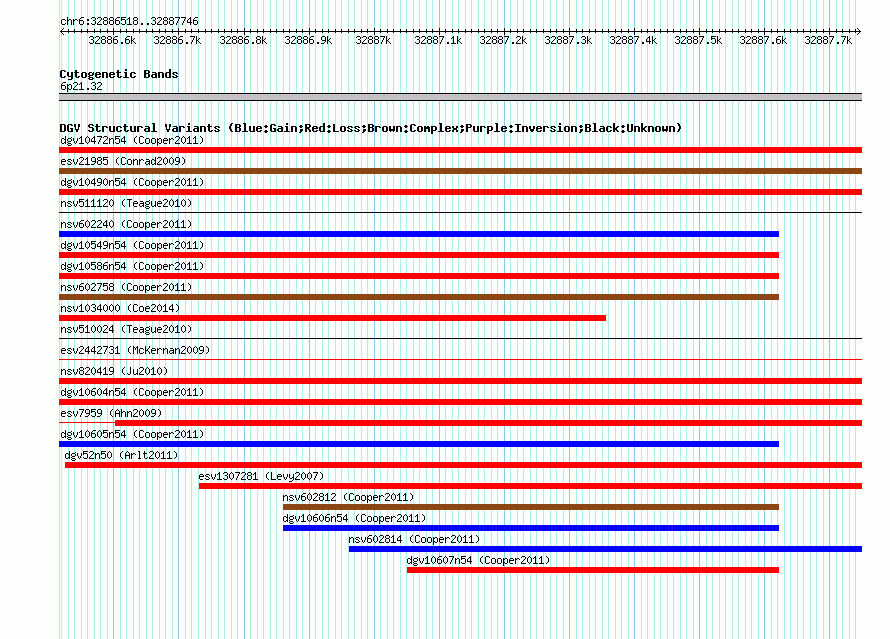The image size is (890, 639).
Task: Click the red dgv10549n54 variant bar
Action: click(419, 255)
